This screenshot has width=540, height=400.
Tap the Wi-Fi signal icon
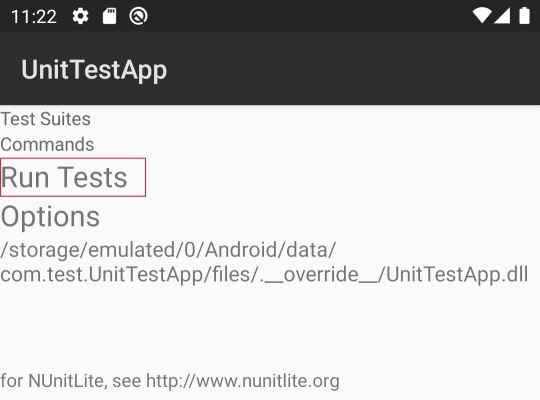(x=481, y=16)
